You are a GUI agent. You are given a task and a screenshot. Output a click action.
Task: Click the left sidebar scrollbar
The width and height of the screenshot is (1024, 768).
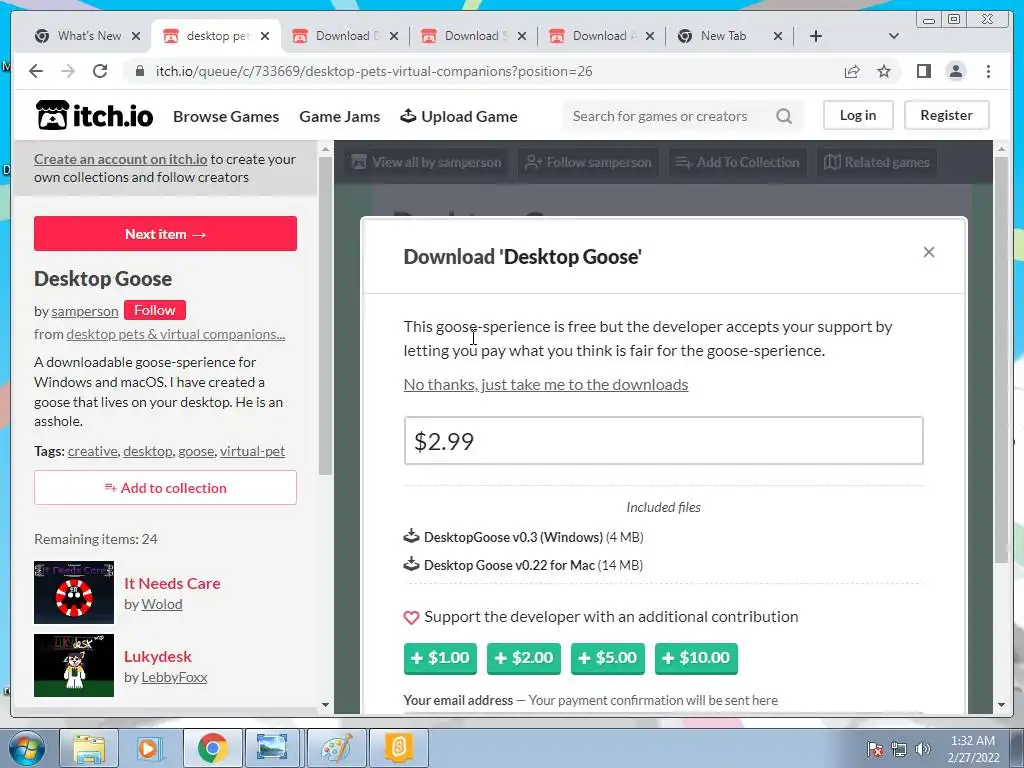click(x=325, y=315)
